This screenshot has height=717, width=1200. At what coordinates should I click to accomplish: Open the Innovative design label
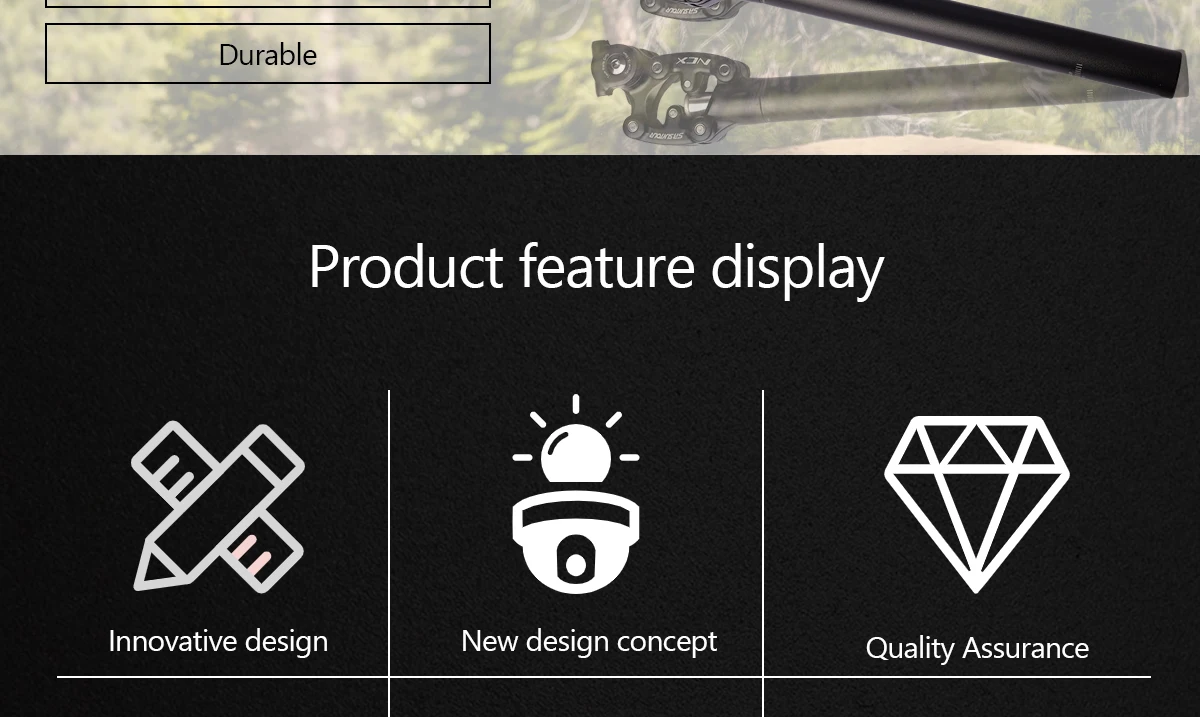tap(218, 641)
